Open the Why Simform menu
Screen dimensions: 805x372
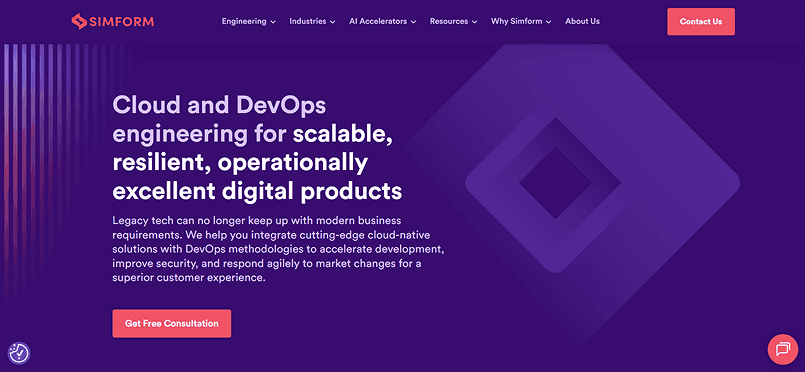point(521,22)
